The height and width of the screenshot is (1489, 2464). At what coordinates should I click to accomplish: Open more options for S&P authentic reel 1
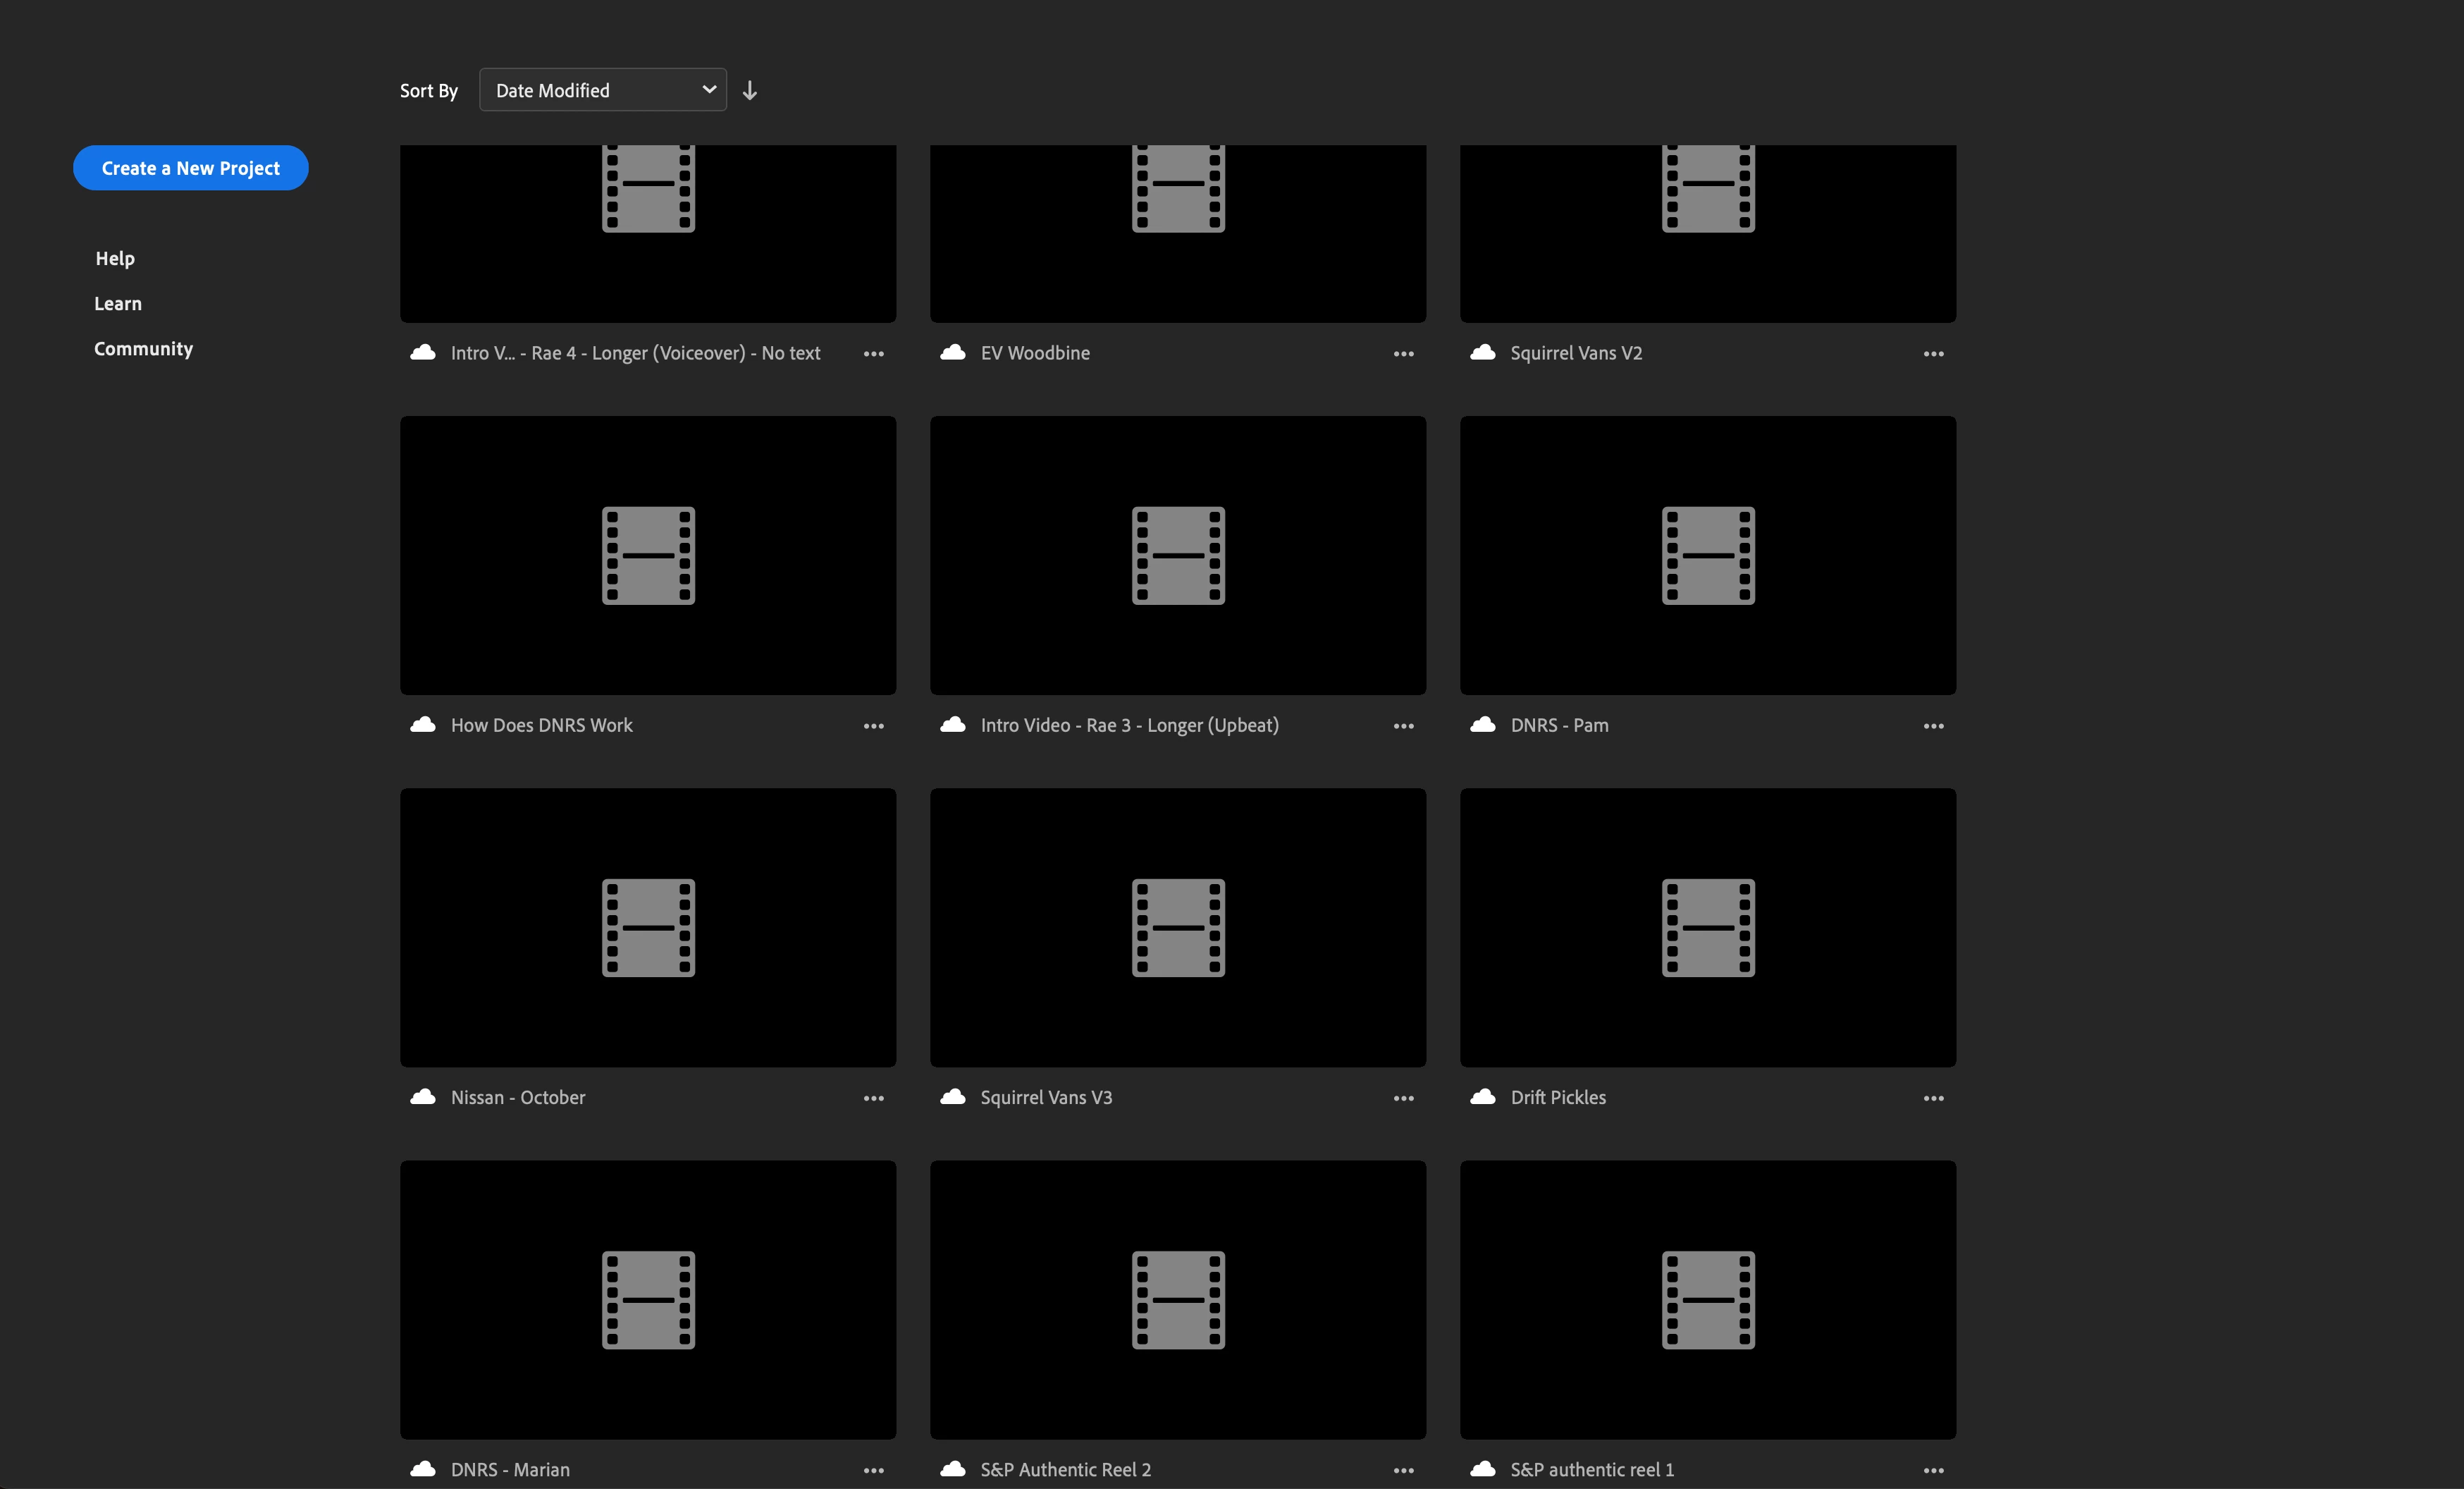point(1933,1470)
